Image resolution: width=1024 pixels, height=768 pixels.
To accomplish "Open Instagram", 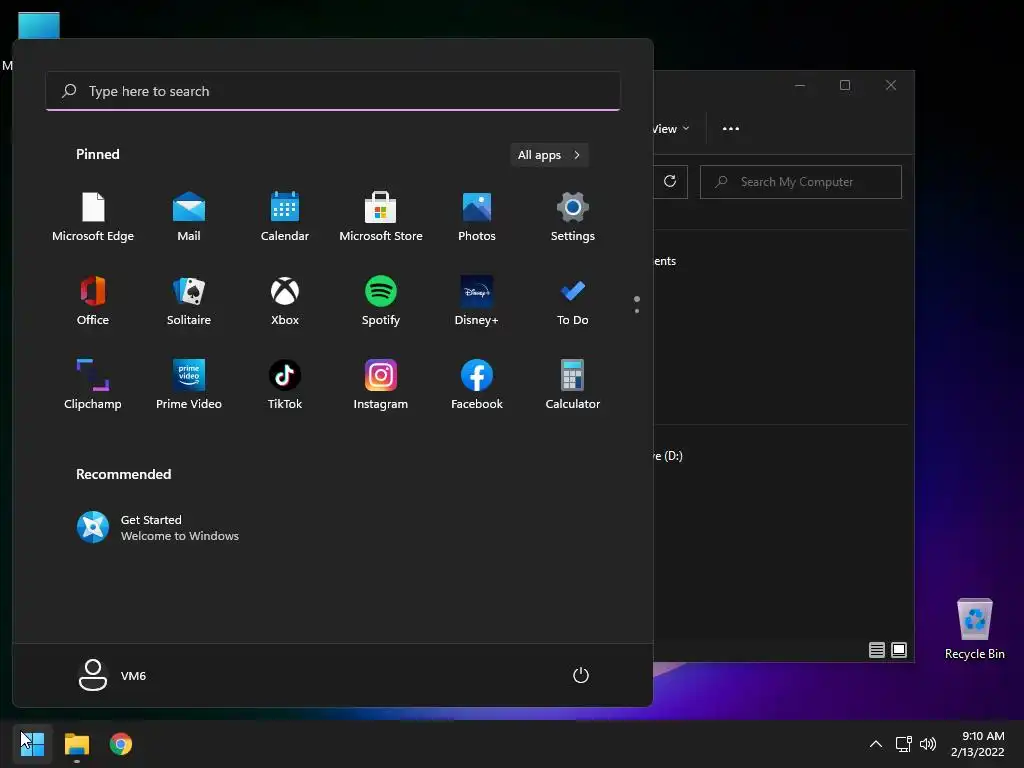I will (x=381, y=385).
